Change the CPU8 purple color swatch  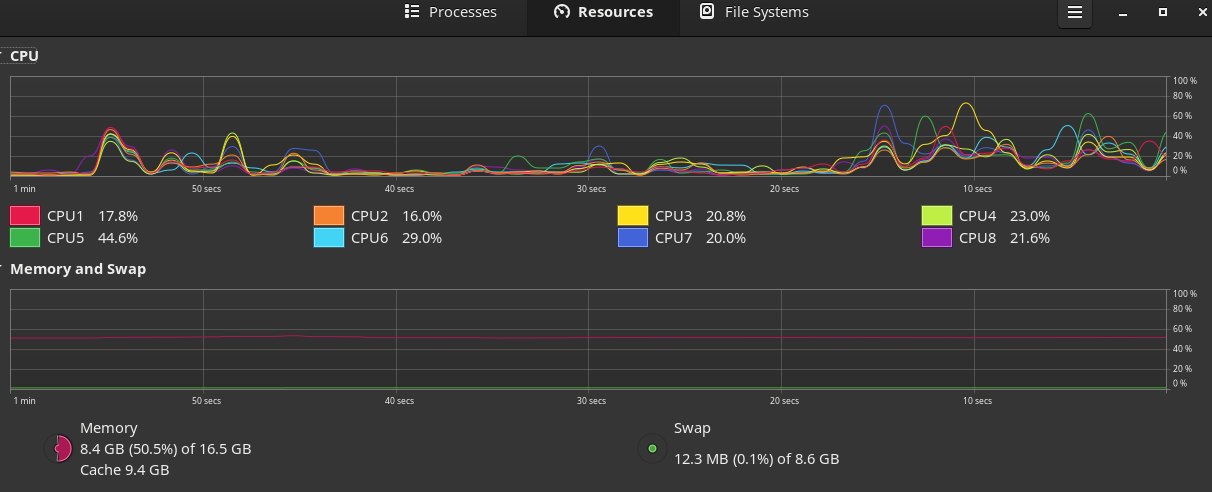936,238
